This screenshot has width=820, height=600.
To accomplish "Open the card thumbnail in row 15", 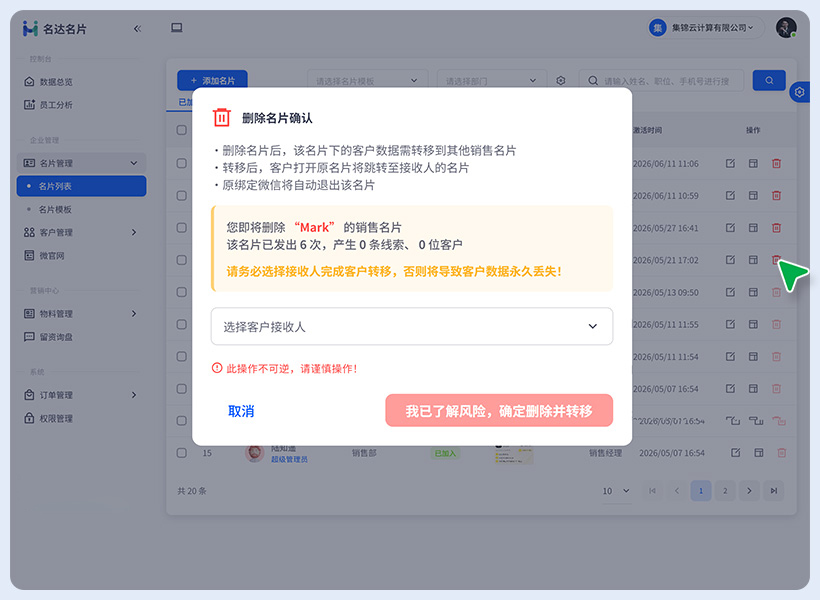I will pyautogui.click(x=514, y=454).
